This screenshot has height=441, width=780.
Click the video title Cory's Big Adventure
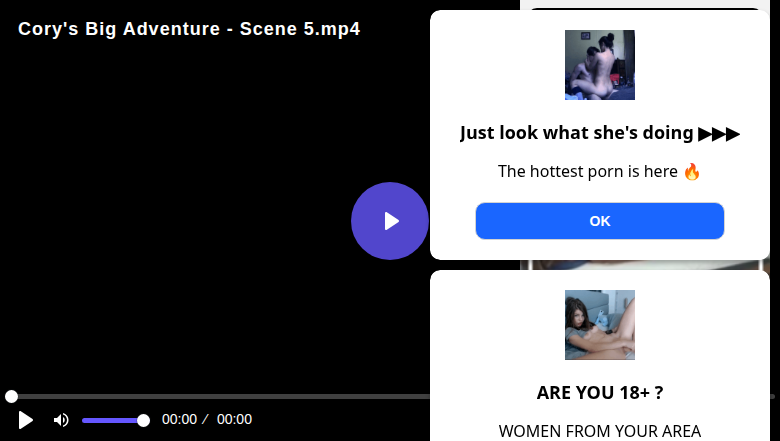[x=189, y=29]
